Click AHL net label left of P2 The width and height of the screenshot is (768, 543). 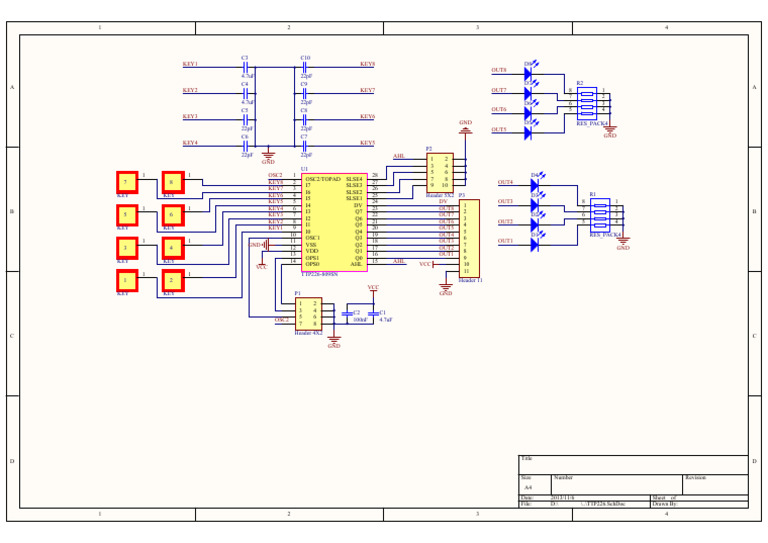point(399,156)
